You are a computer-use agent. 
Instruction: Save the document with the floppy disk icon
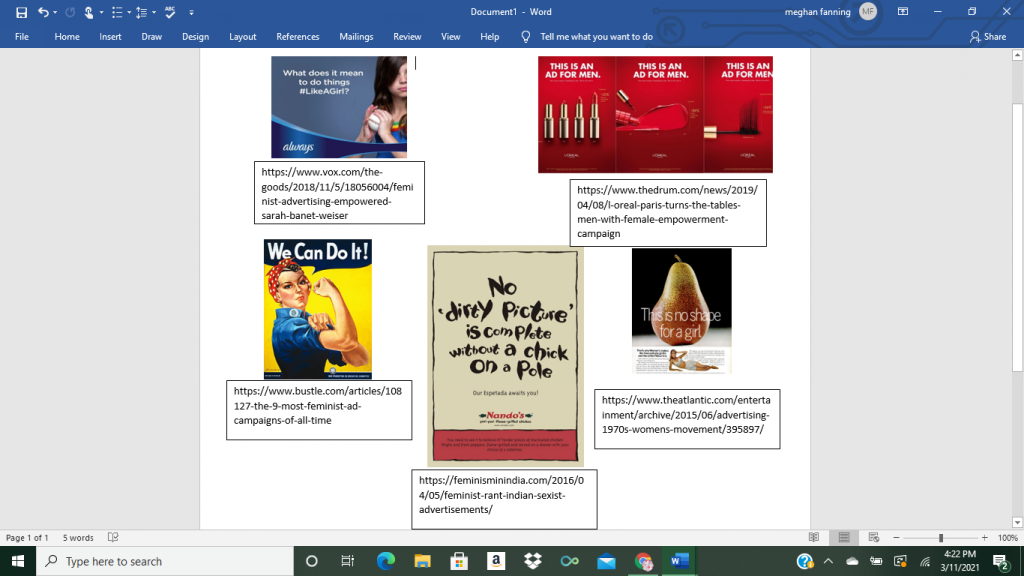[x=21, y=12]
